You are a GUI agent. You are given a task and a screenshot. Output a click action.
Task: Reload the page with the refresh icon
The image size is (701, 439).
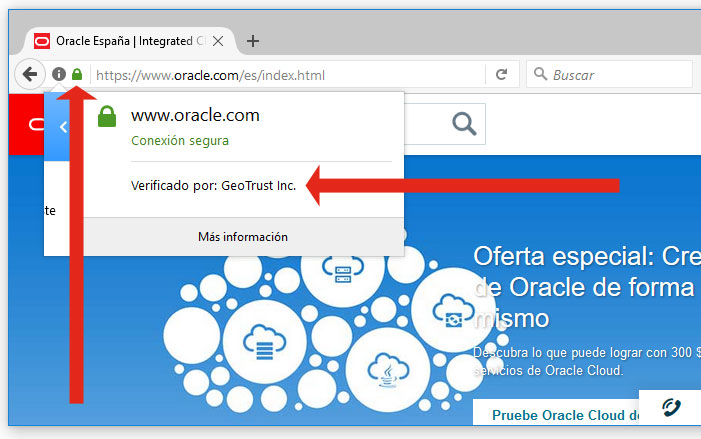click(x=502, y=74)
